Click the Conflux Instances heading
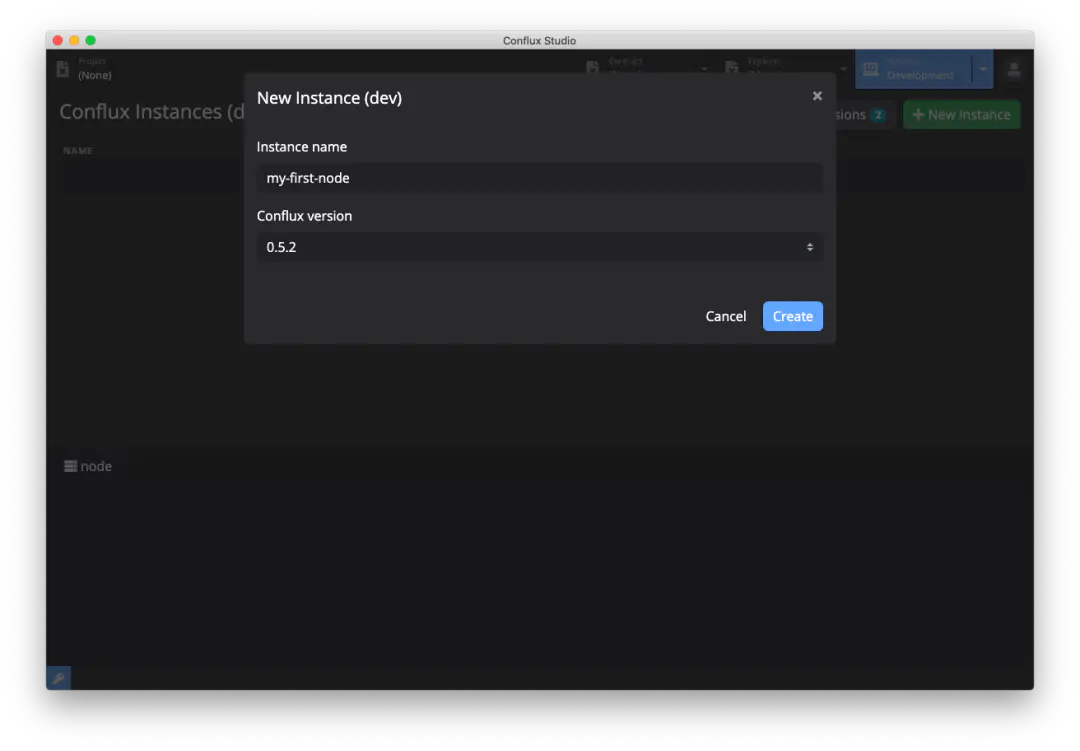Screen dimensions: 1080x751 (x=152, y=112)
